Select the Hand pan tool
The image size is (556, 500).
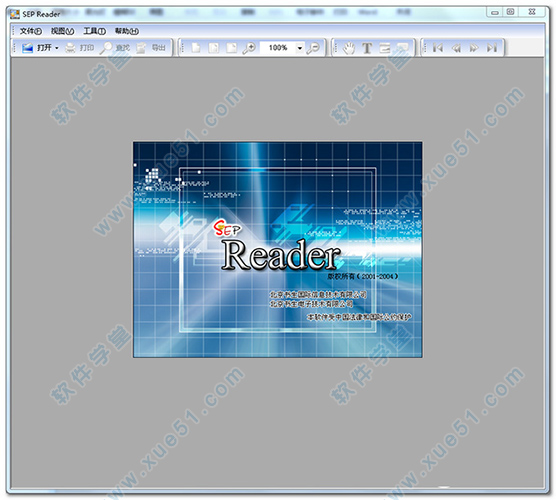(x=349, y=48)
